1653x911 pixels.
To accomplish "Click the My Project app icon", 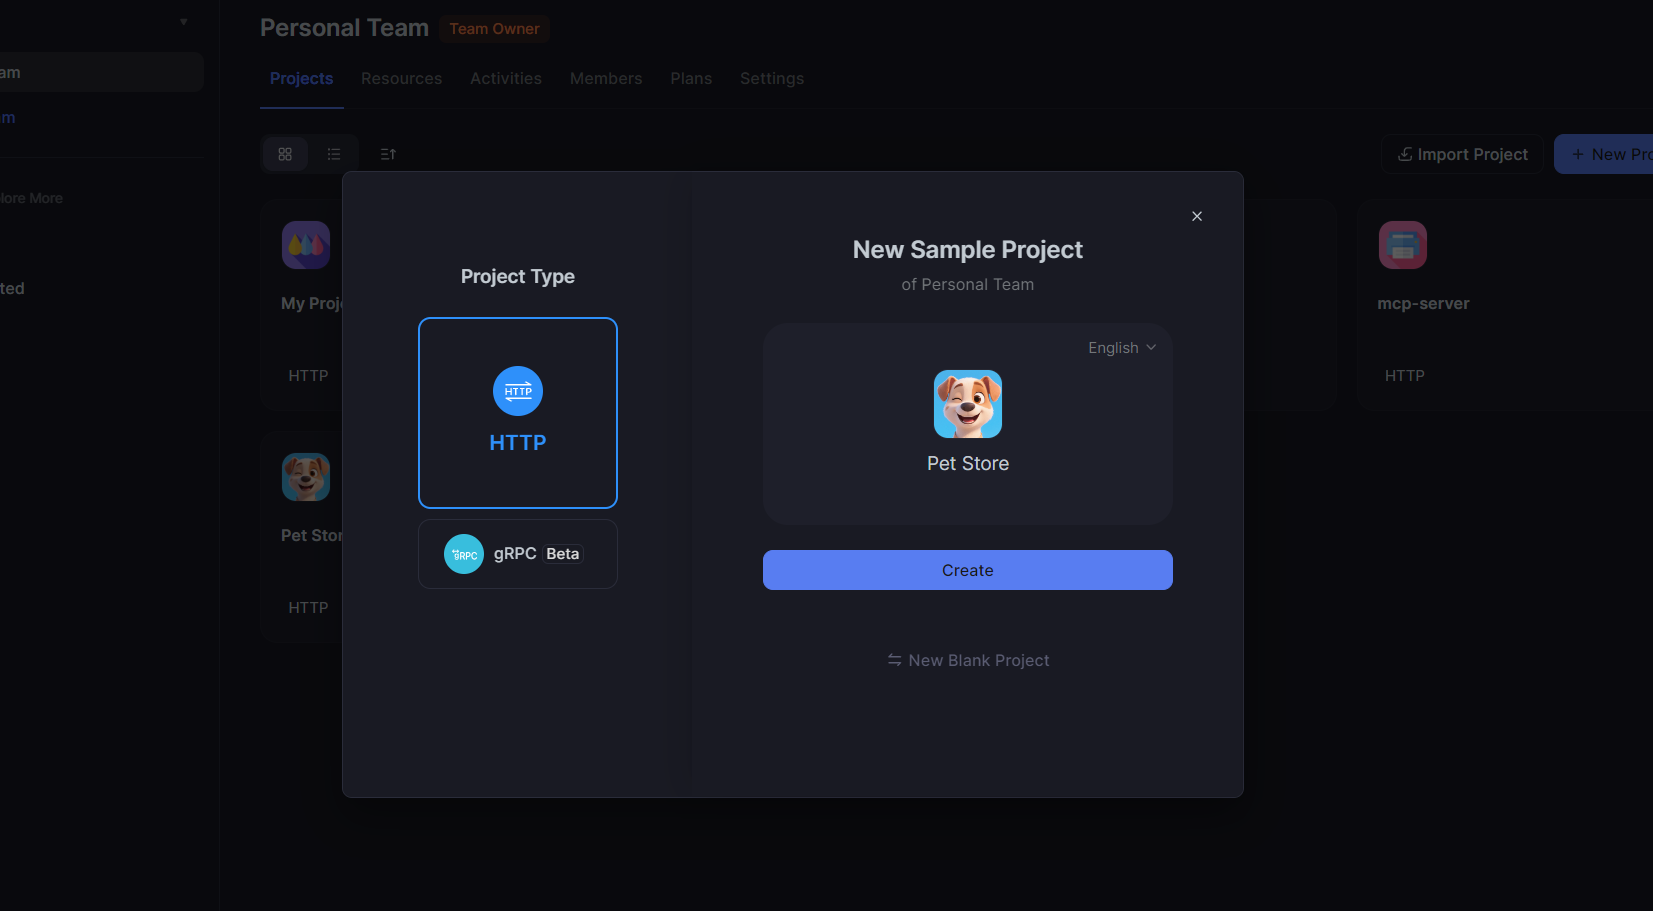I will (x=306, y=244).
